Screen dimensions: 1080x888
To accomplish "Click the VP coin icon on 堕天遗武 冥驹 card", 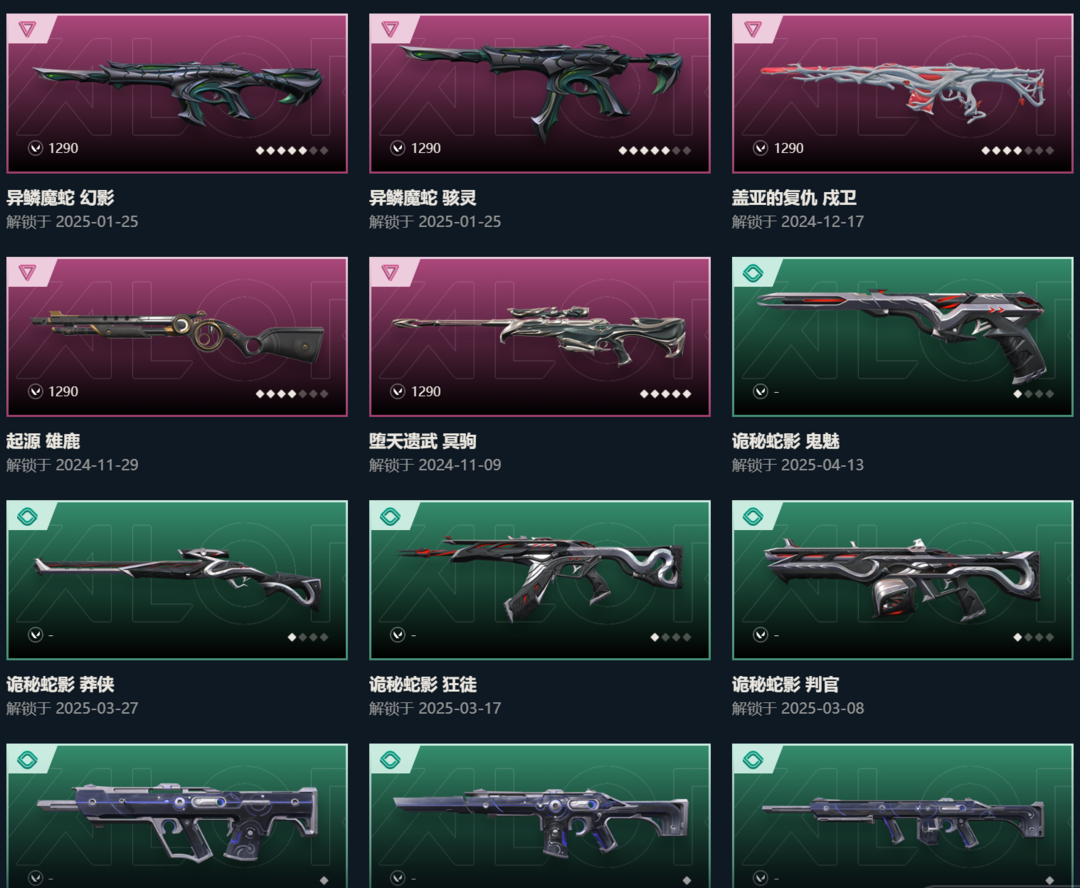I will click(397, 391).
